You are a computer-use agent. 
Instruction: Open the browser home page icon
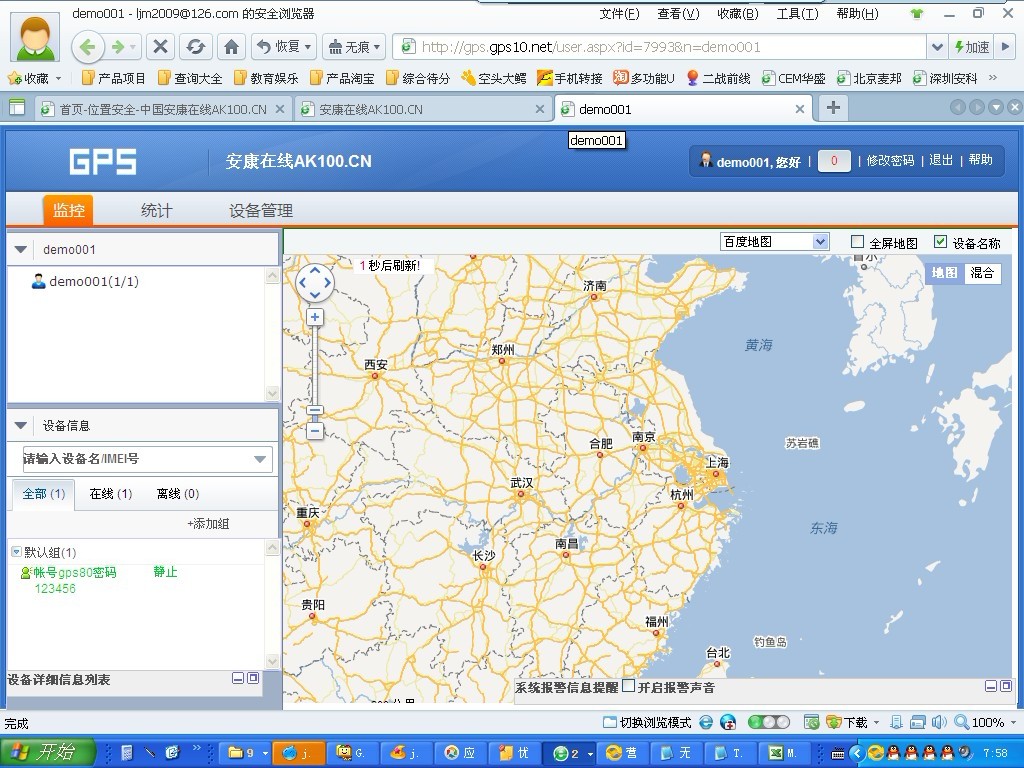point(231,47)
